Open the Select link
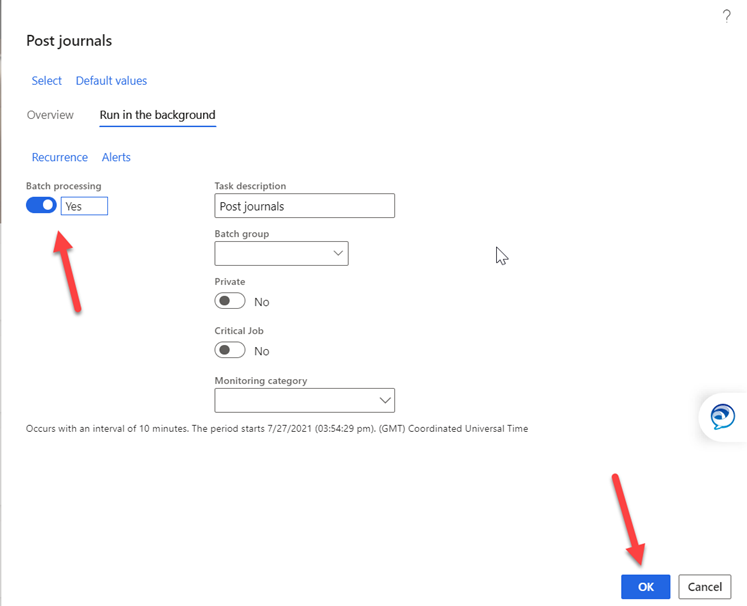This screenshot has height=606, width=747. pos(47,81)
